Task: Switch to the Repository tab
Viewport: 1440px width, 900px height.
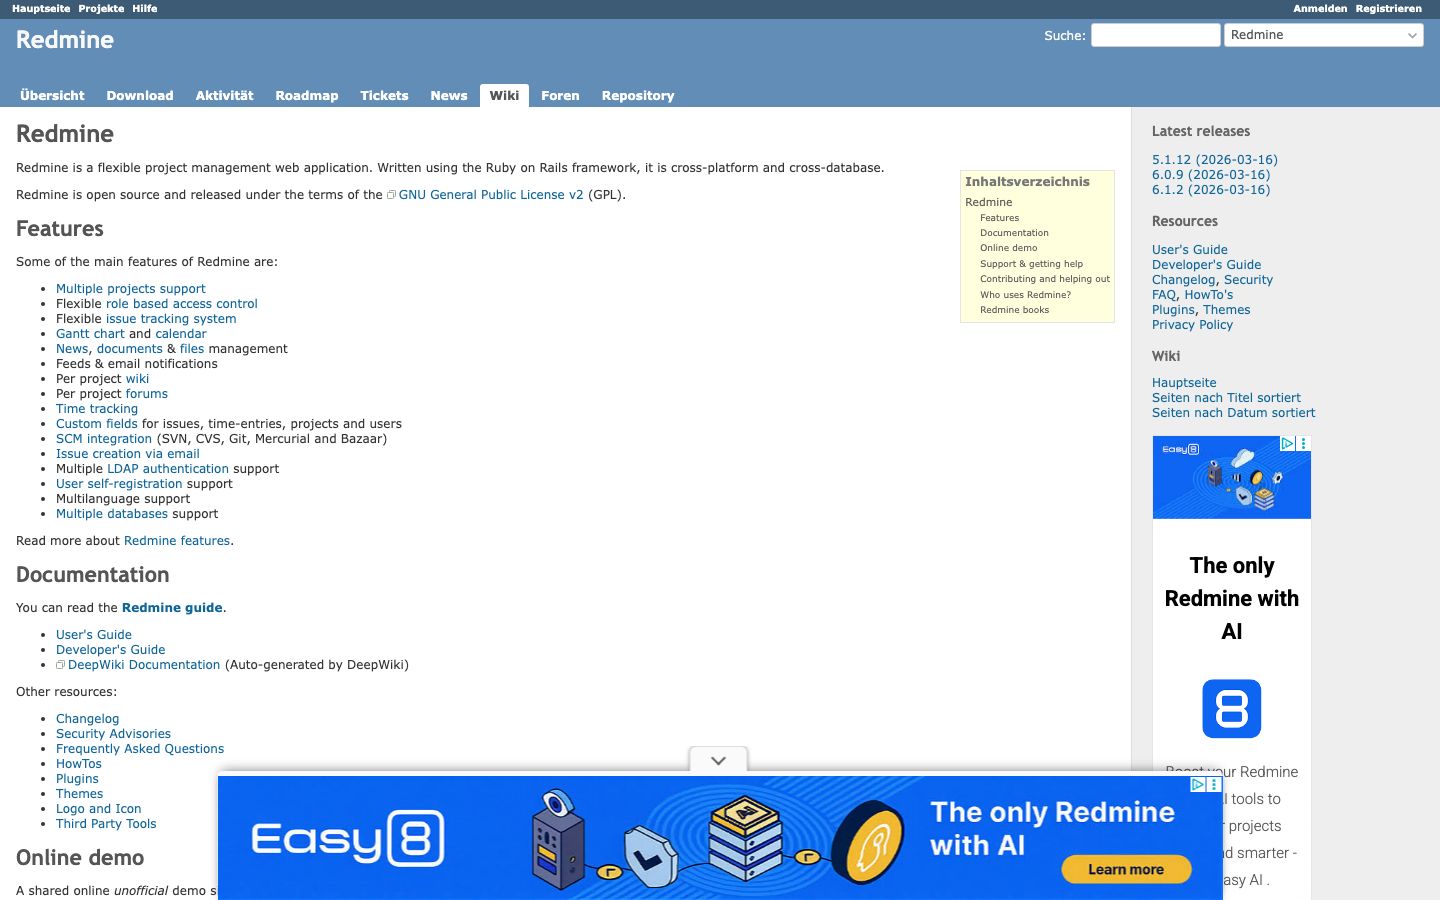Action: pyautogui.click(x=638, y=96)
